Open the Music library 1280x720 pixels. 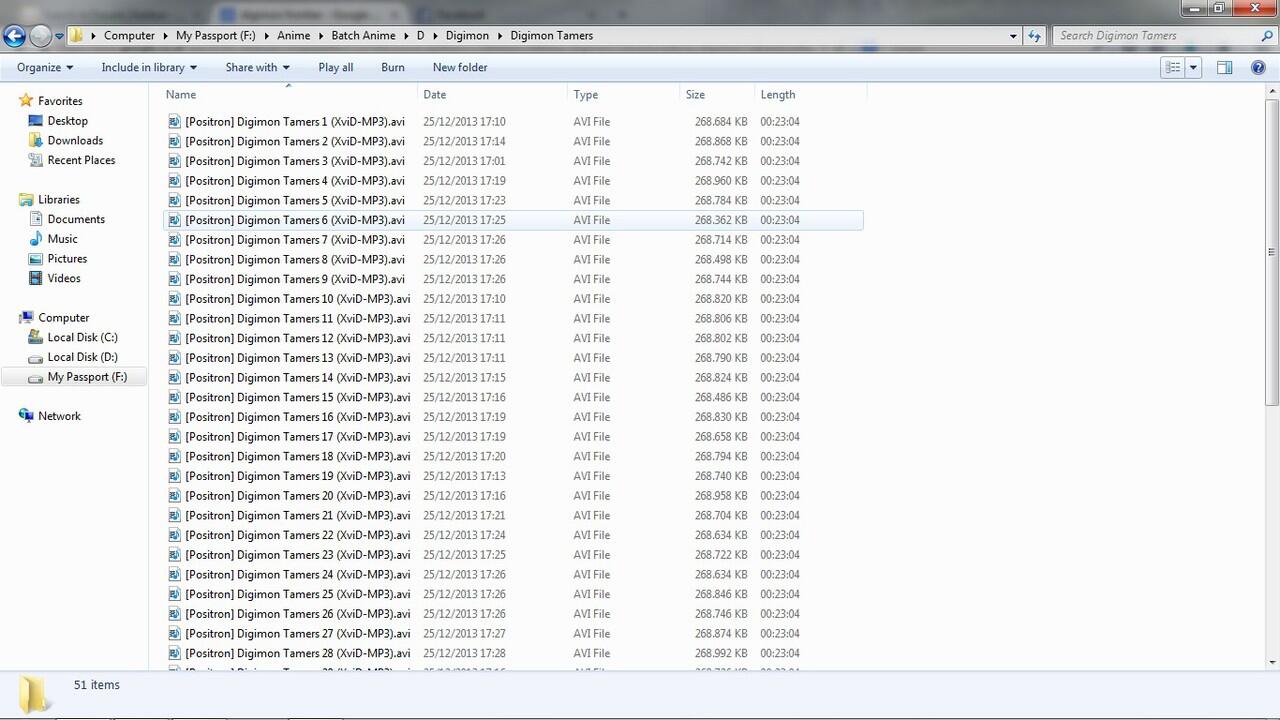62,239
